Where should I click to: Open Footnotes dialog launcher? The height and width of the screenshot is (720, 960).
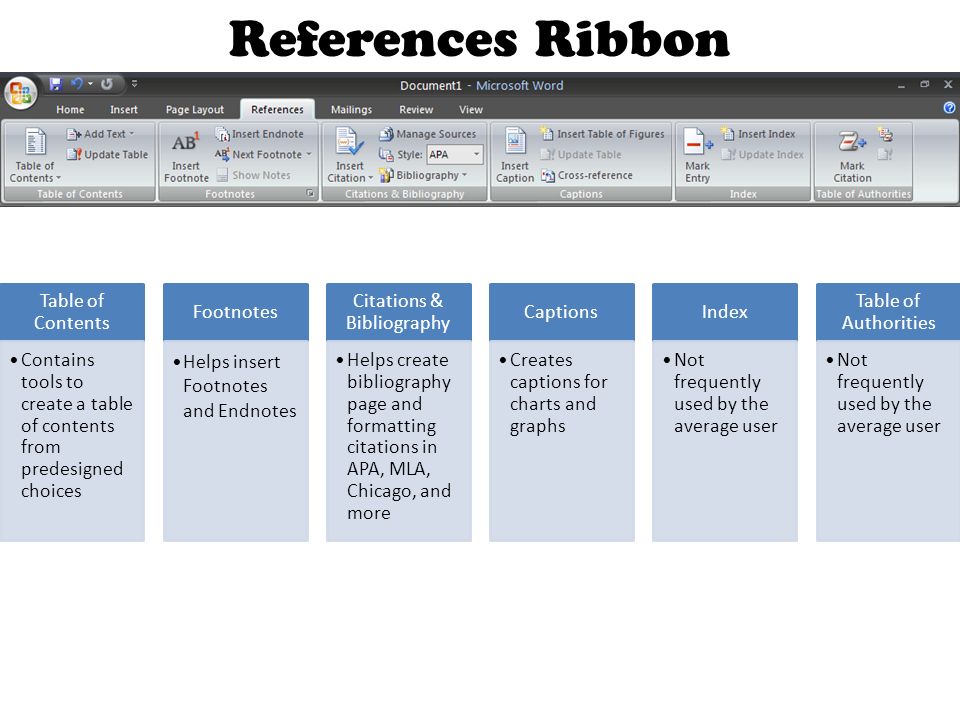(x=310, y=193)
